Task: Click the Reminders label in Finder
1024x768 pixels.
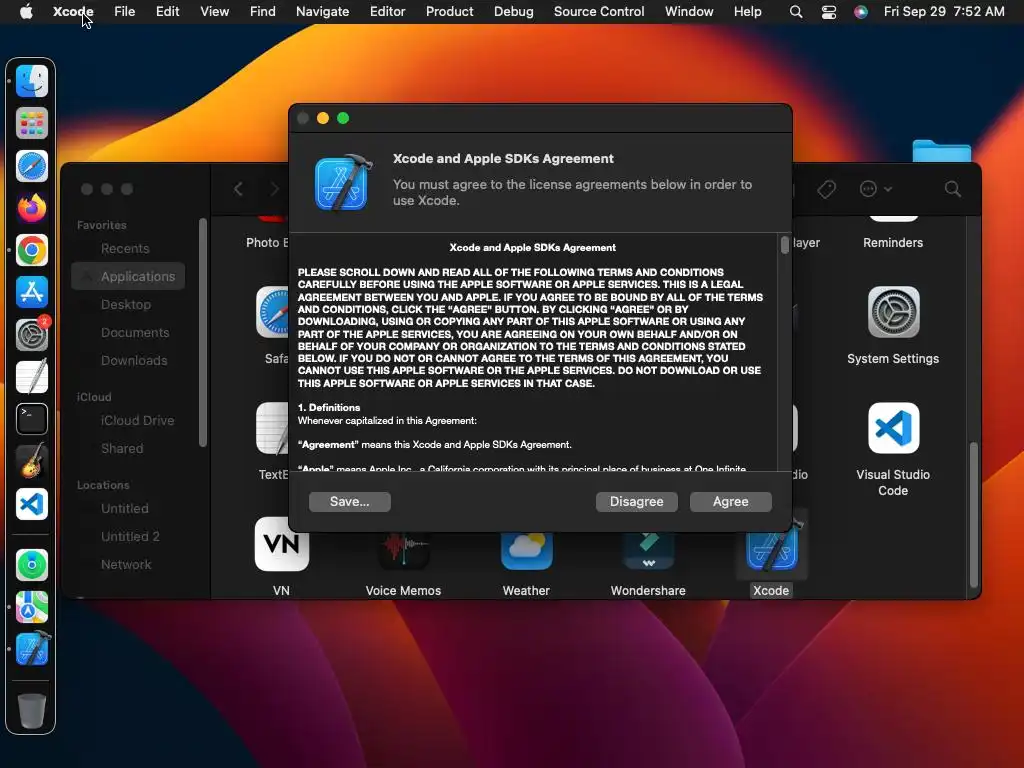Action: pyautogui.click(x=893, y=242)
